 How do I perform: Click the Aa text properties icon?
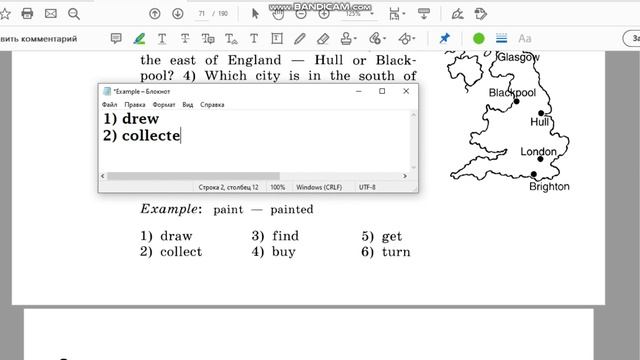[x=524, y=39]
